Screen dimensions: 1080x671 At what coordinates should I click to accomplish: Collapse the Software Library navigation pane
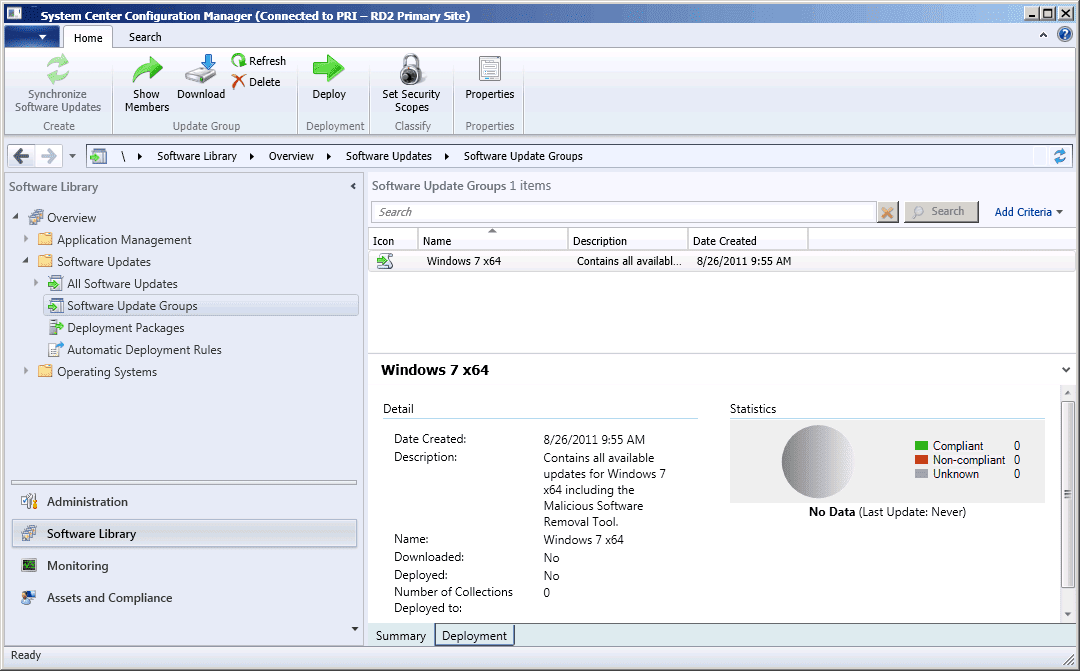pyautogui.click(x=353, y=186)
